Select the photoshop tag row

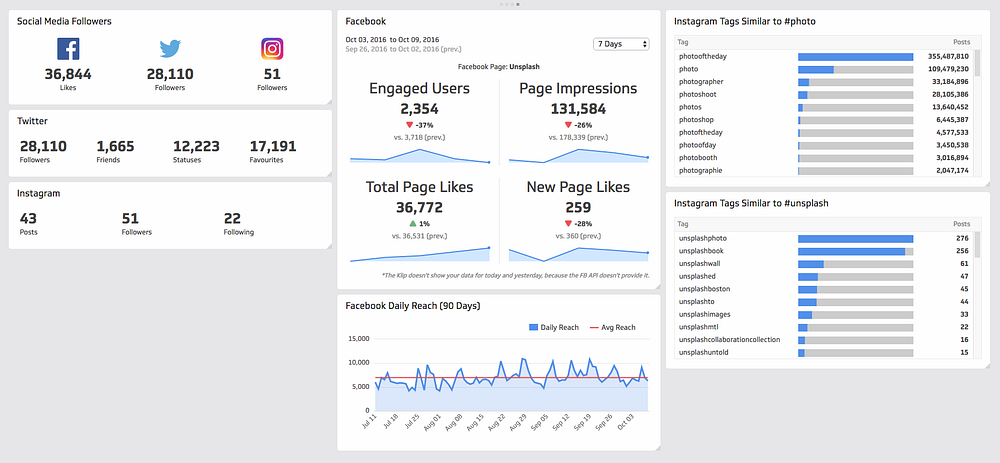click(824, 119)
